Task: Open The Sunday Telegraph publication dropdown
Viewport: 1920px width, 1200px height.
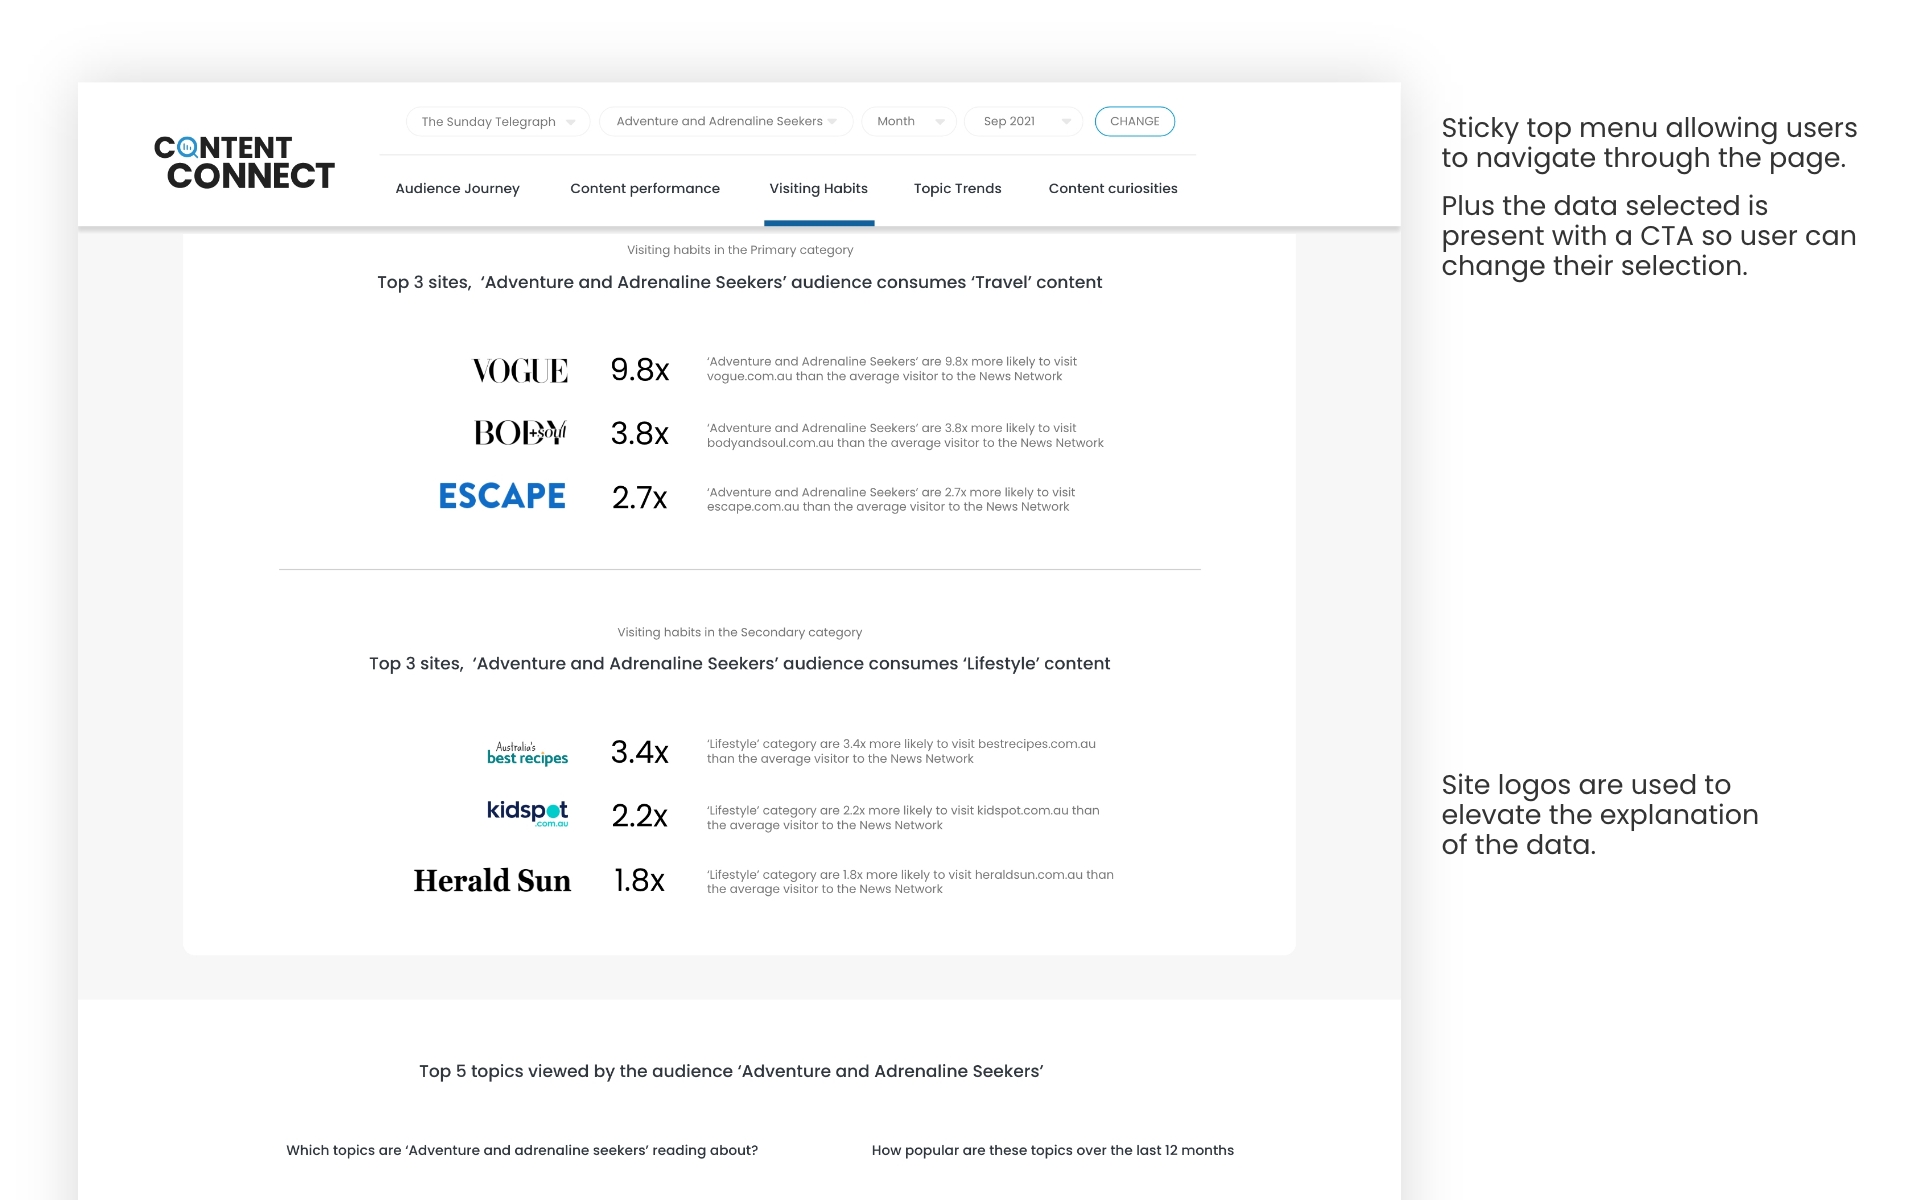Action: click(497, 122)
